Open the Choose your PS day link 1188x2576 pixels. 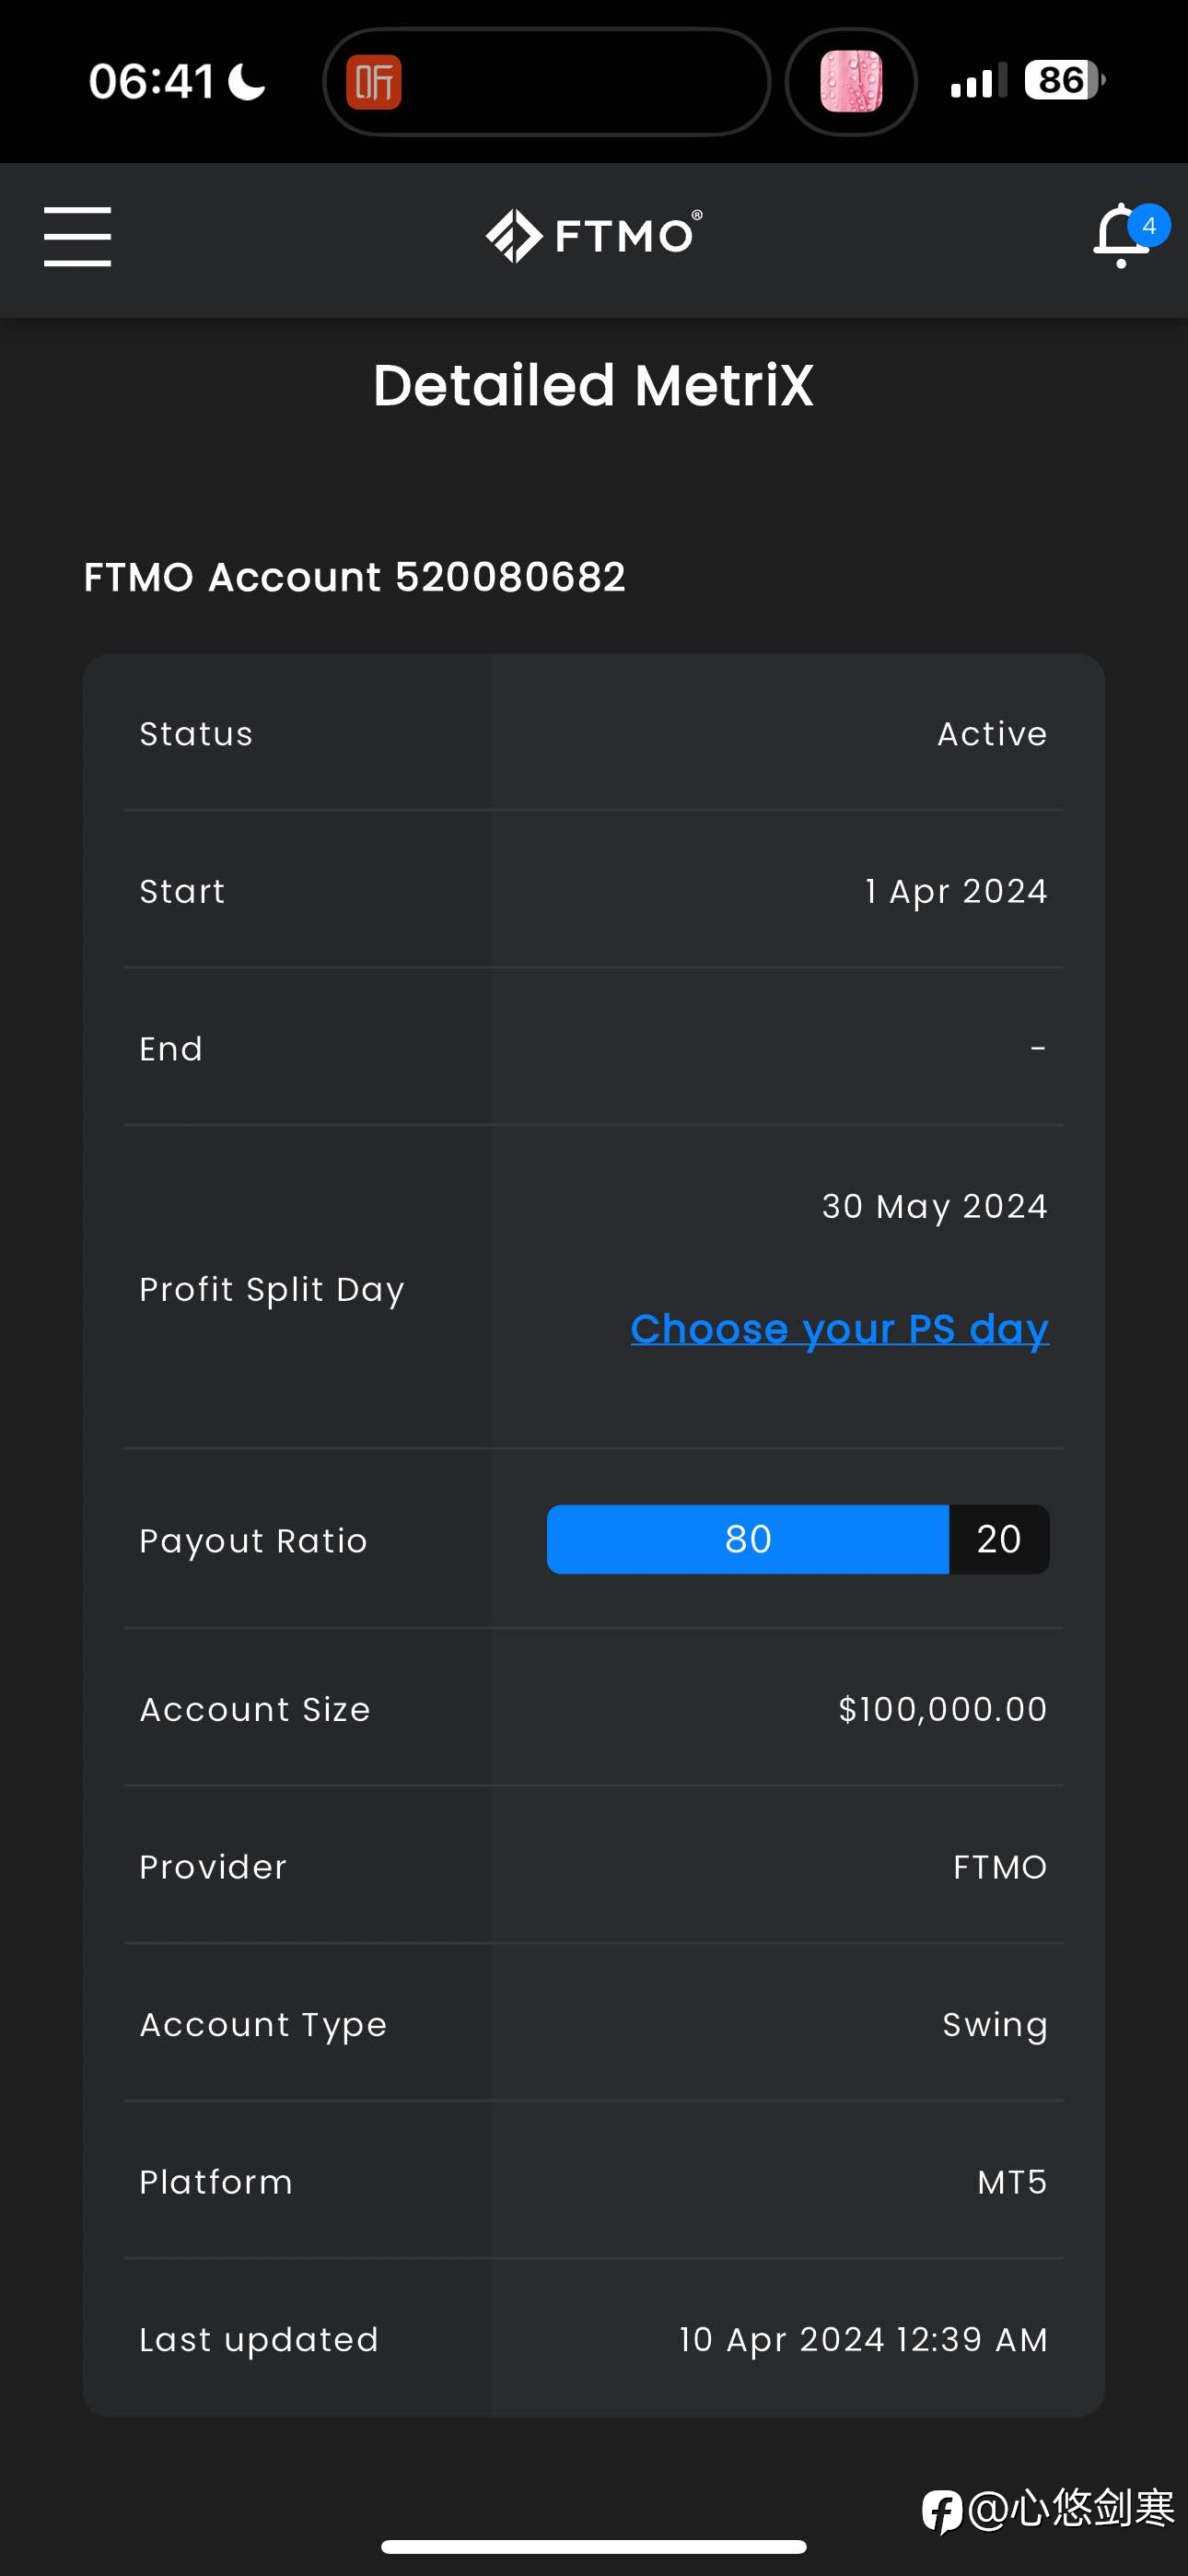click(839, 1329)
